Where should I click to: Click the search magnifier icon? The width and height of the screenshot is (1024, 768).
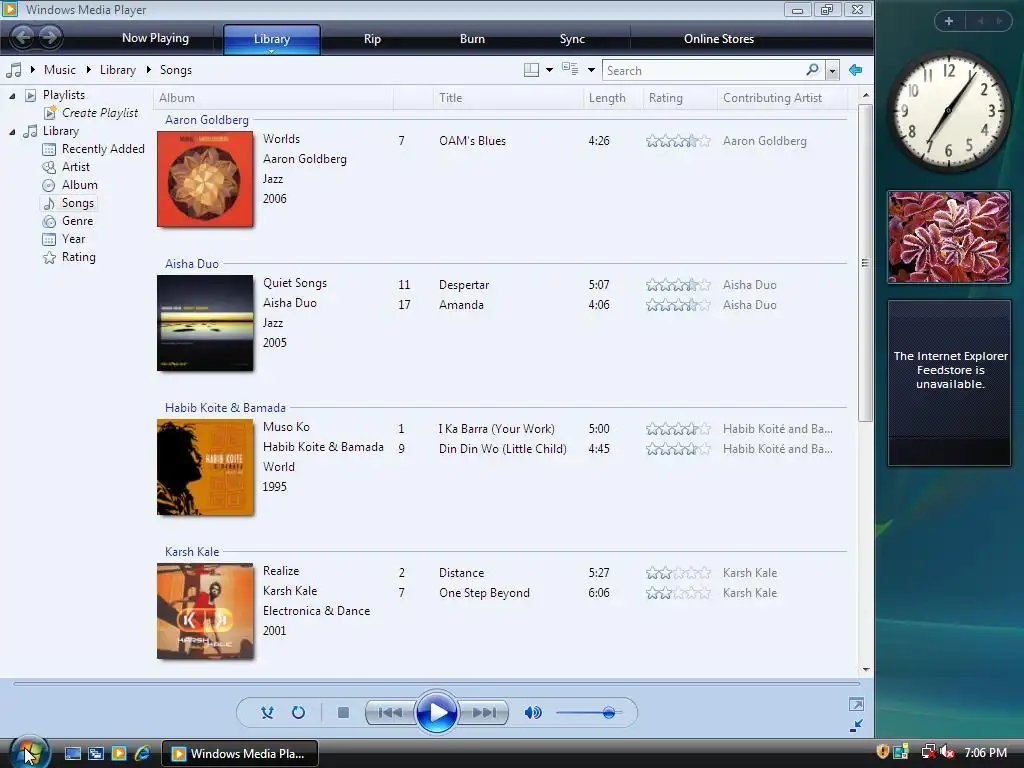[x=812, y=69]
